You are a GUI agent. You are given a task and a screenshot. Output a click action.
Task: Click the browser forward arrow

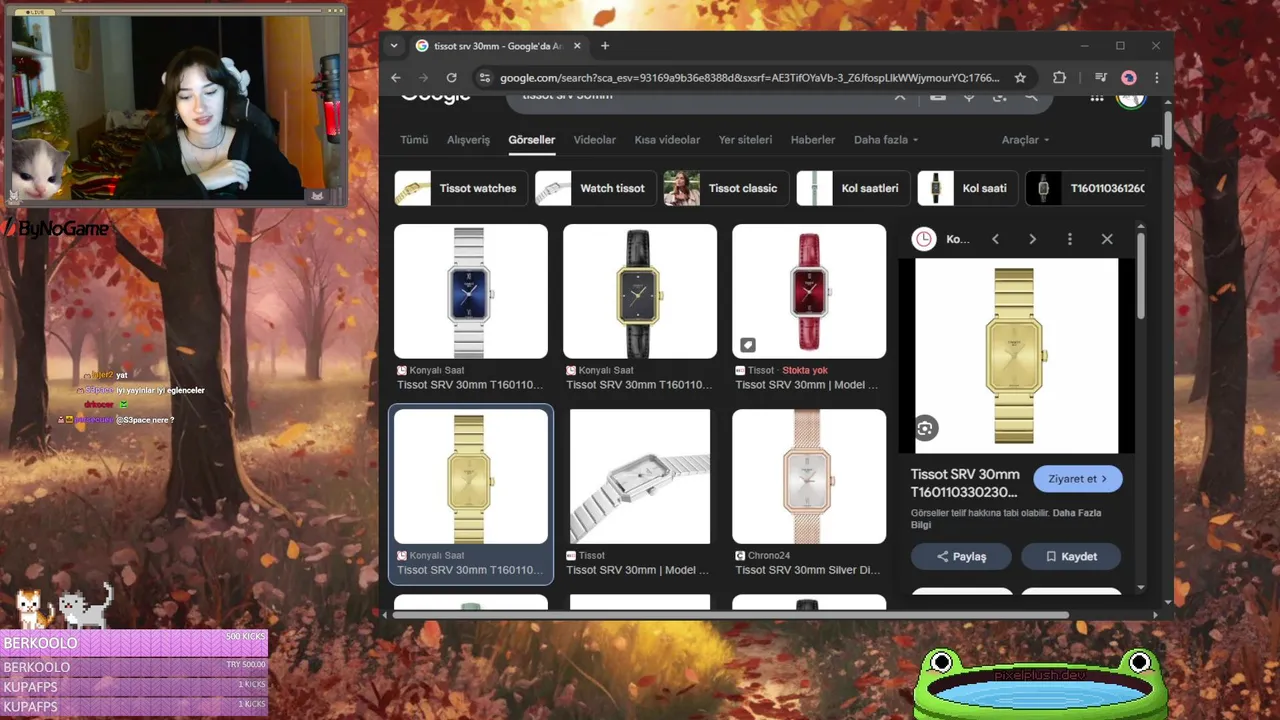tap(423, 77)
